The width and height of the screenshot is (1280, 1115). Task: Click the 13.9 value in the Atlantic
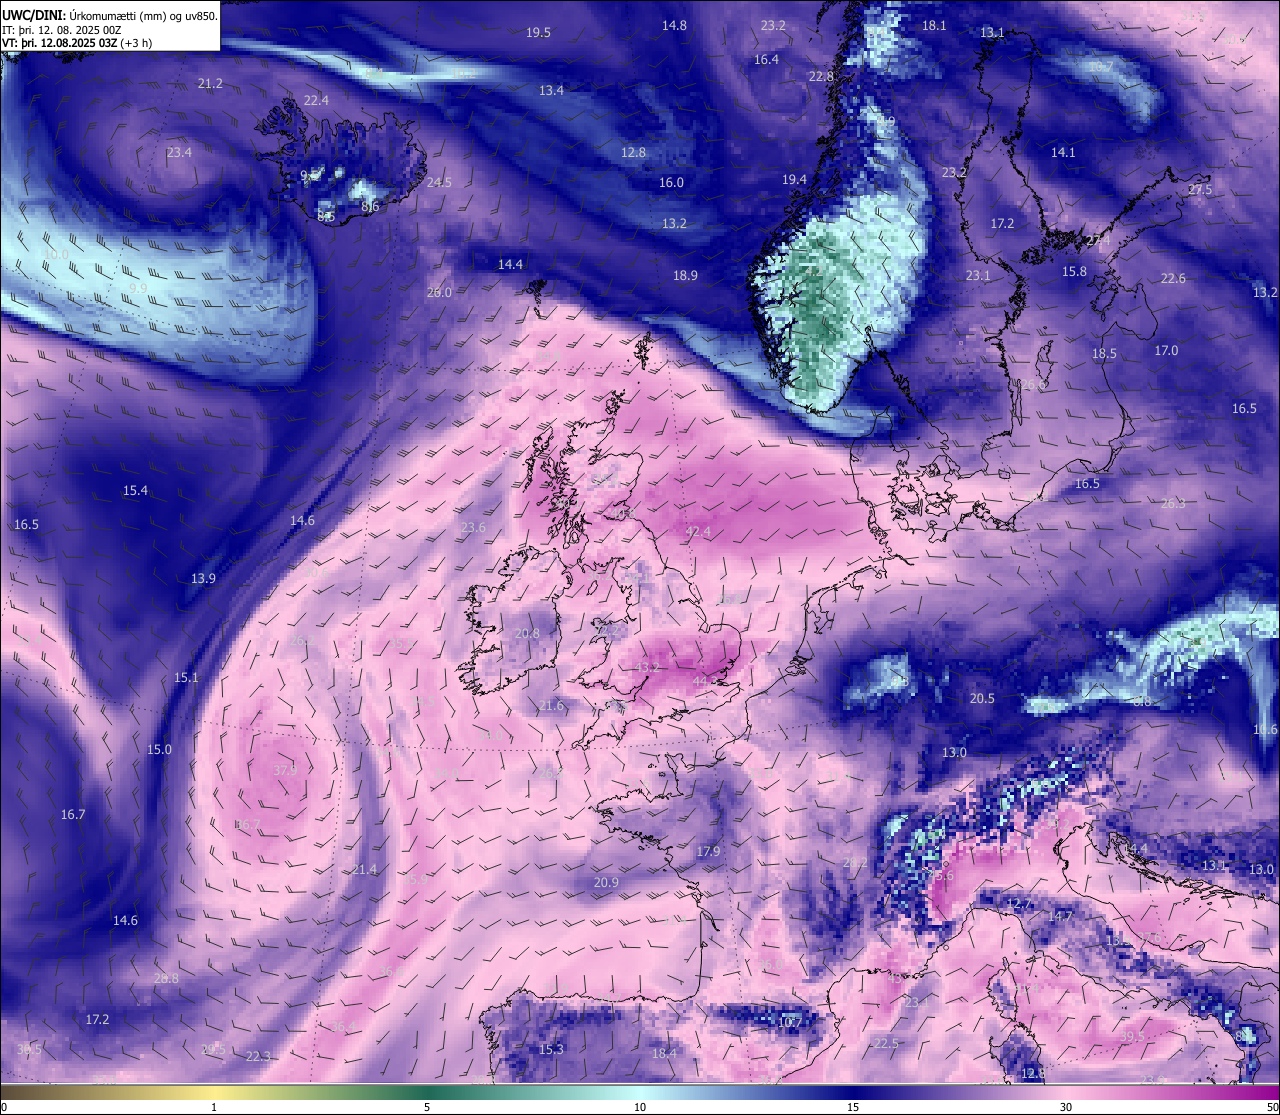(x=203, y=579)
